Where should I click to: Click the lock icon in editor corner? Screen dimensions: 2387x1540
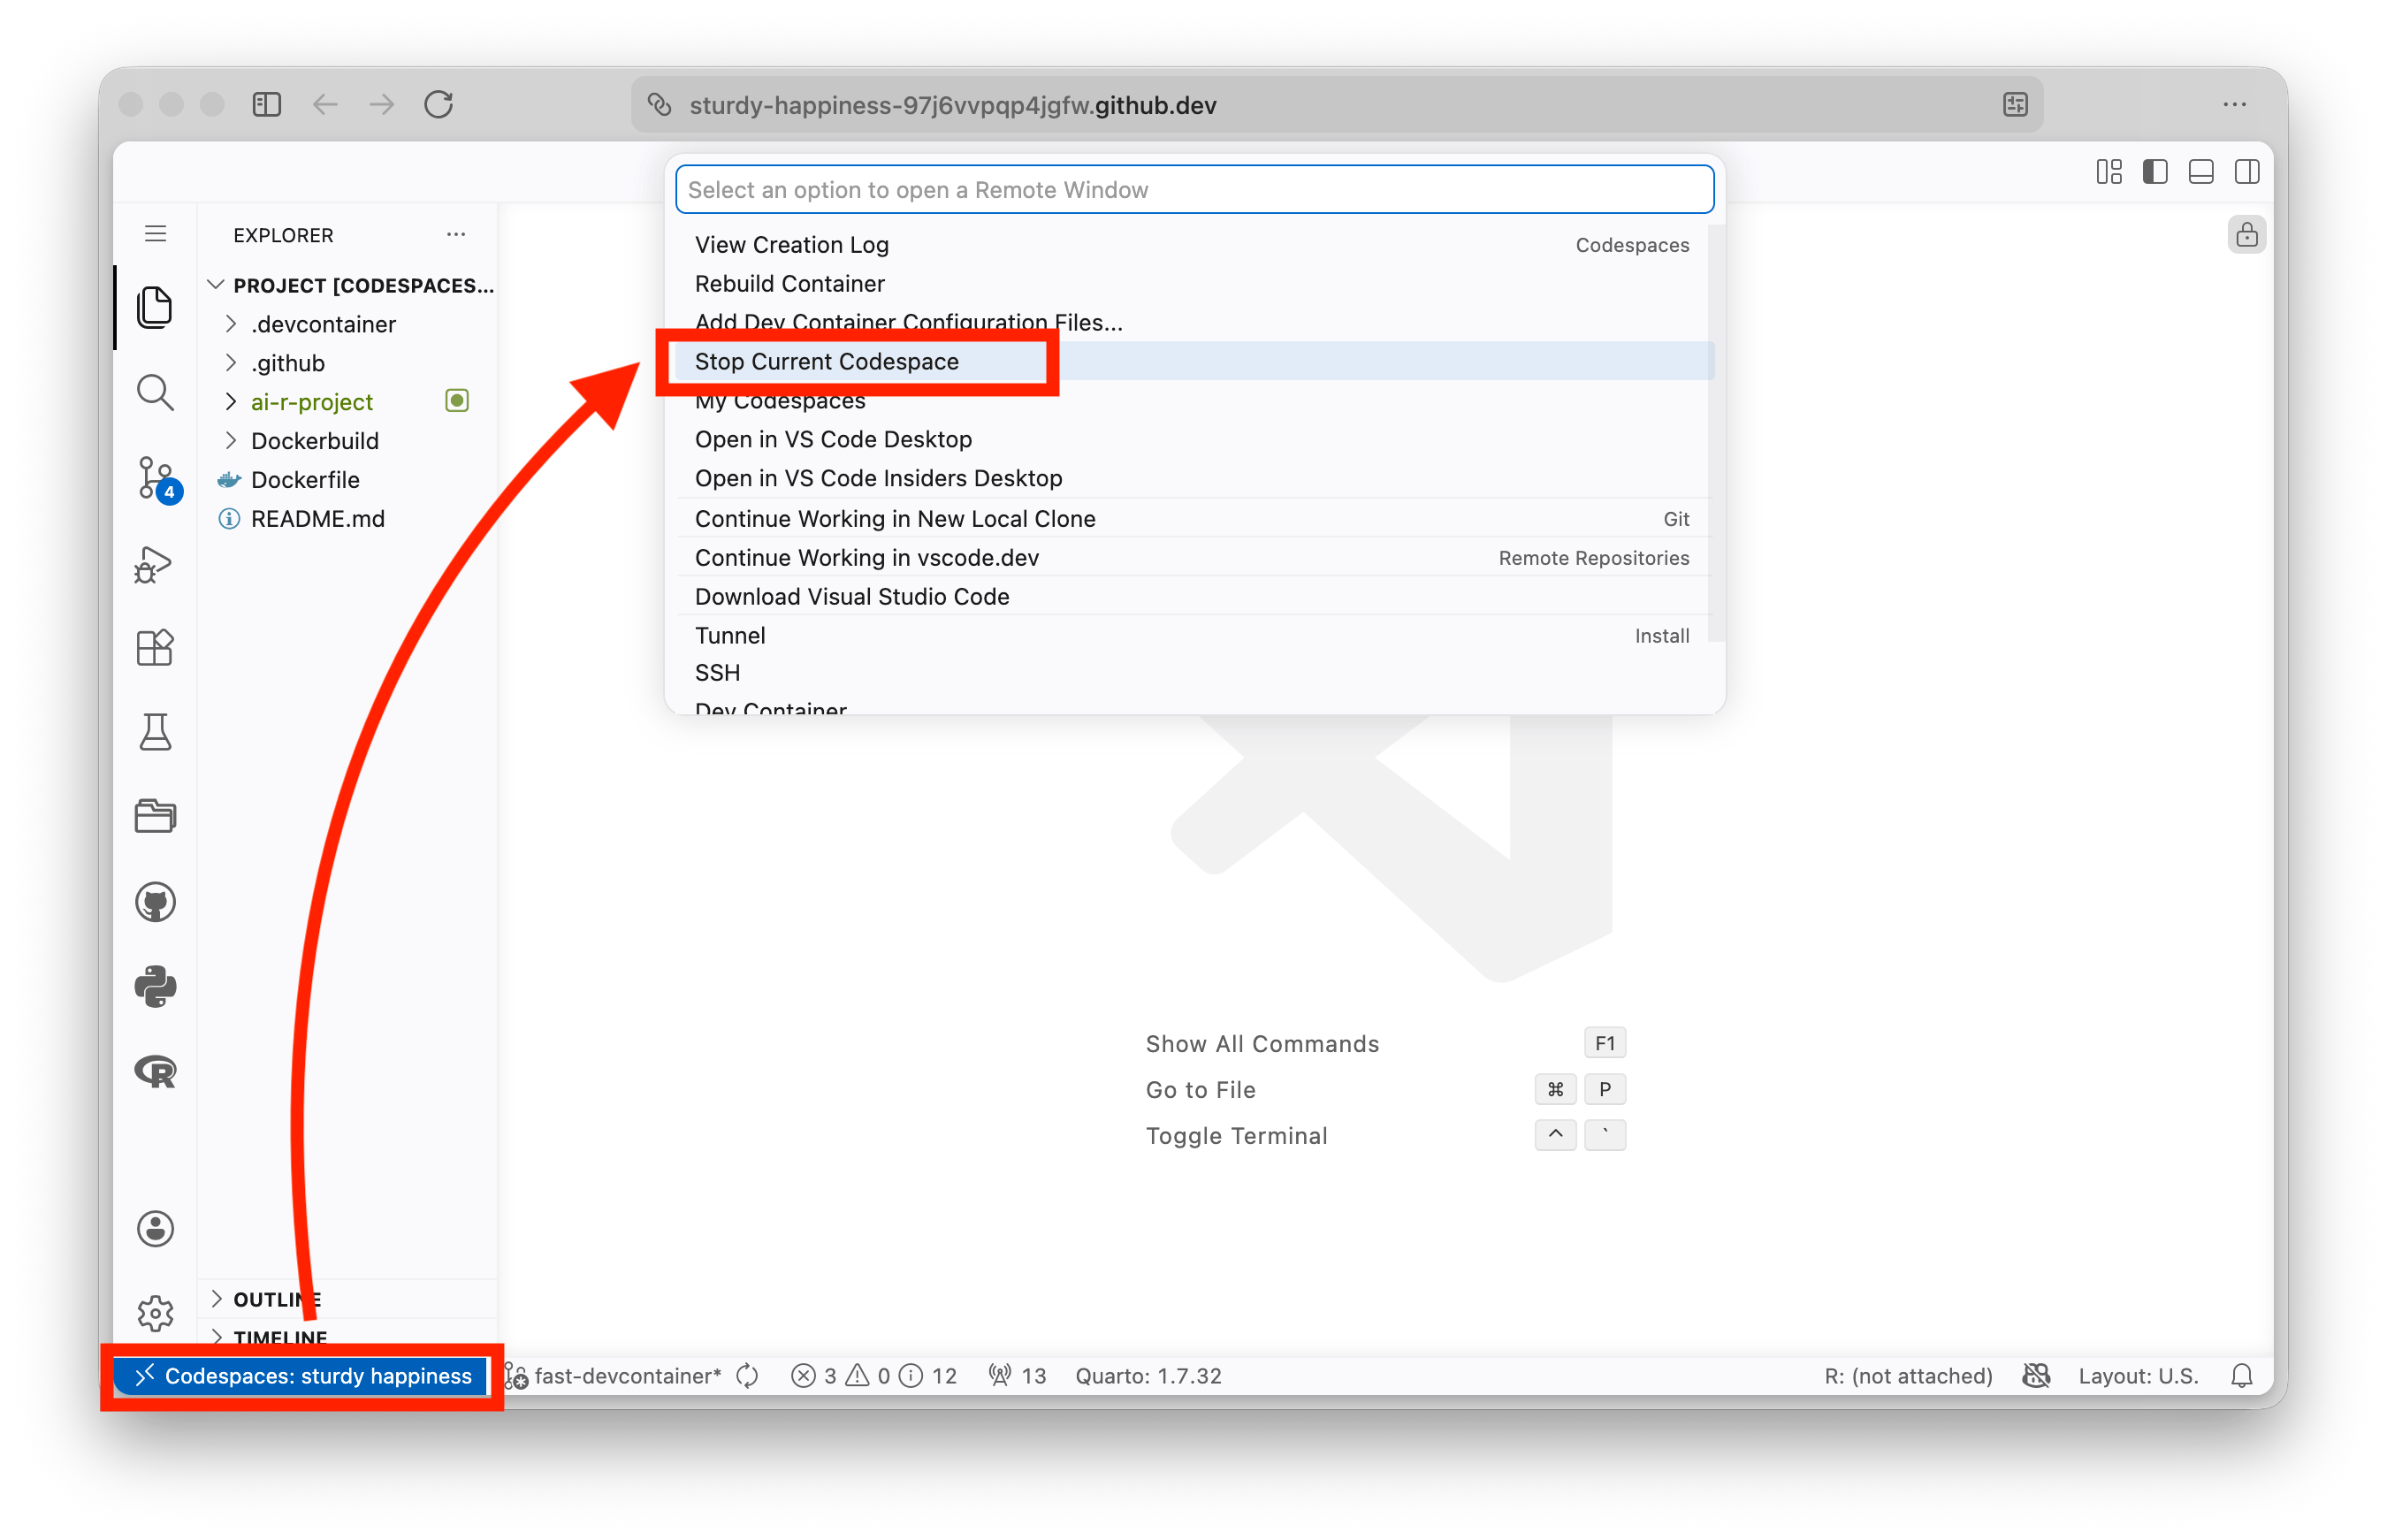pyautogui.click(x=2246, y=235)
